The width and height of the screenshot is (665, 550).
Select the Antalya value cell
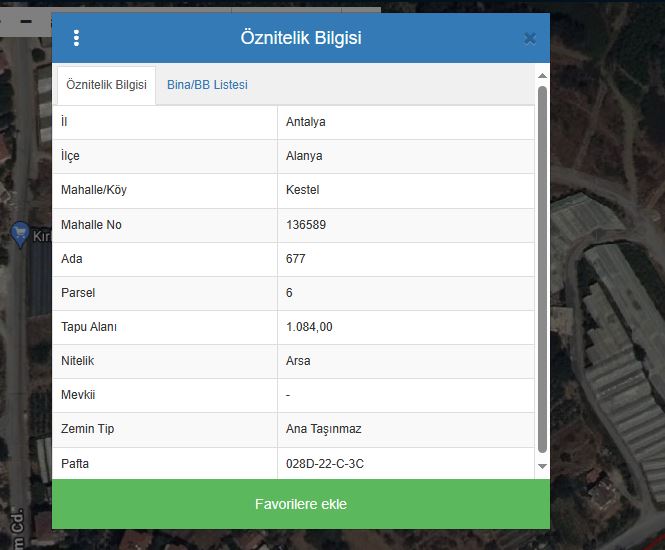coord(406,122)
